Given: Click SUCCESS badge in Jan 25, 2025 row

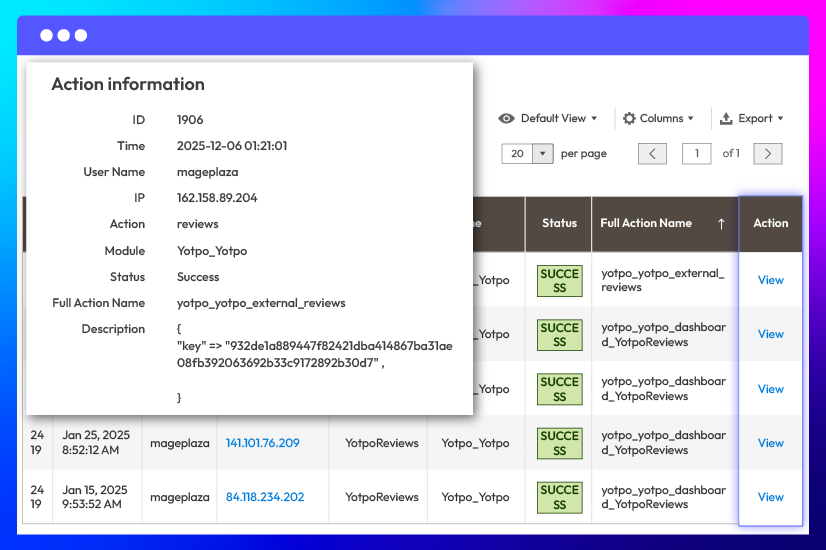Looking at the screenshot, I should pos(559,443).
